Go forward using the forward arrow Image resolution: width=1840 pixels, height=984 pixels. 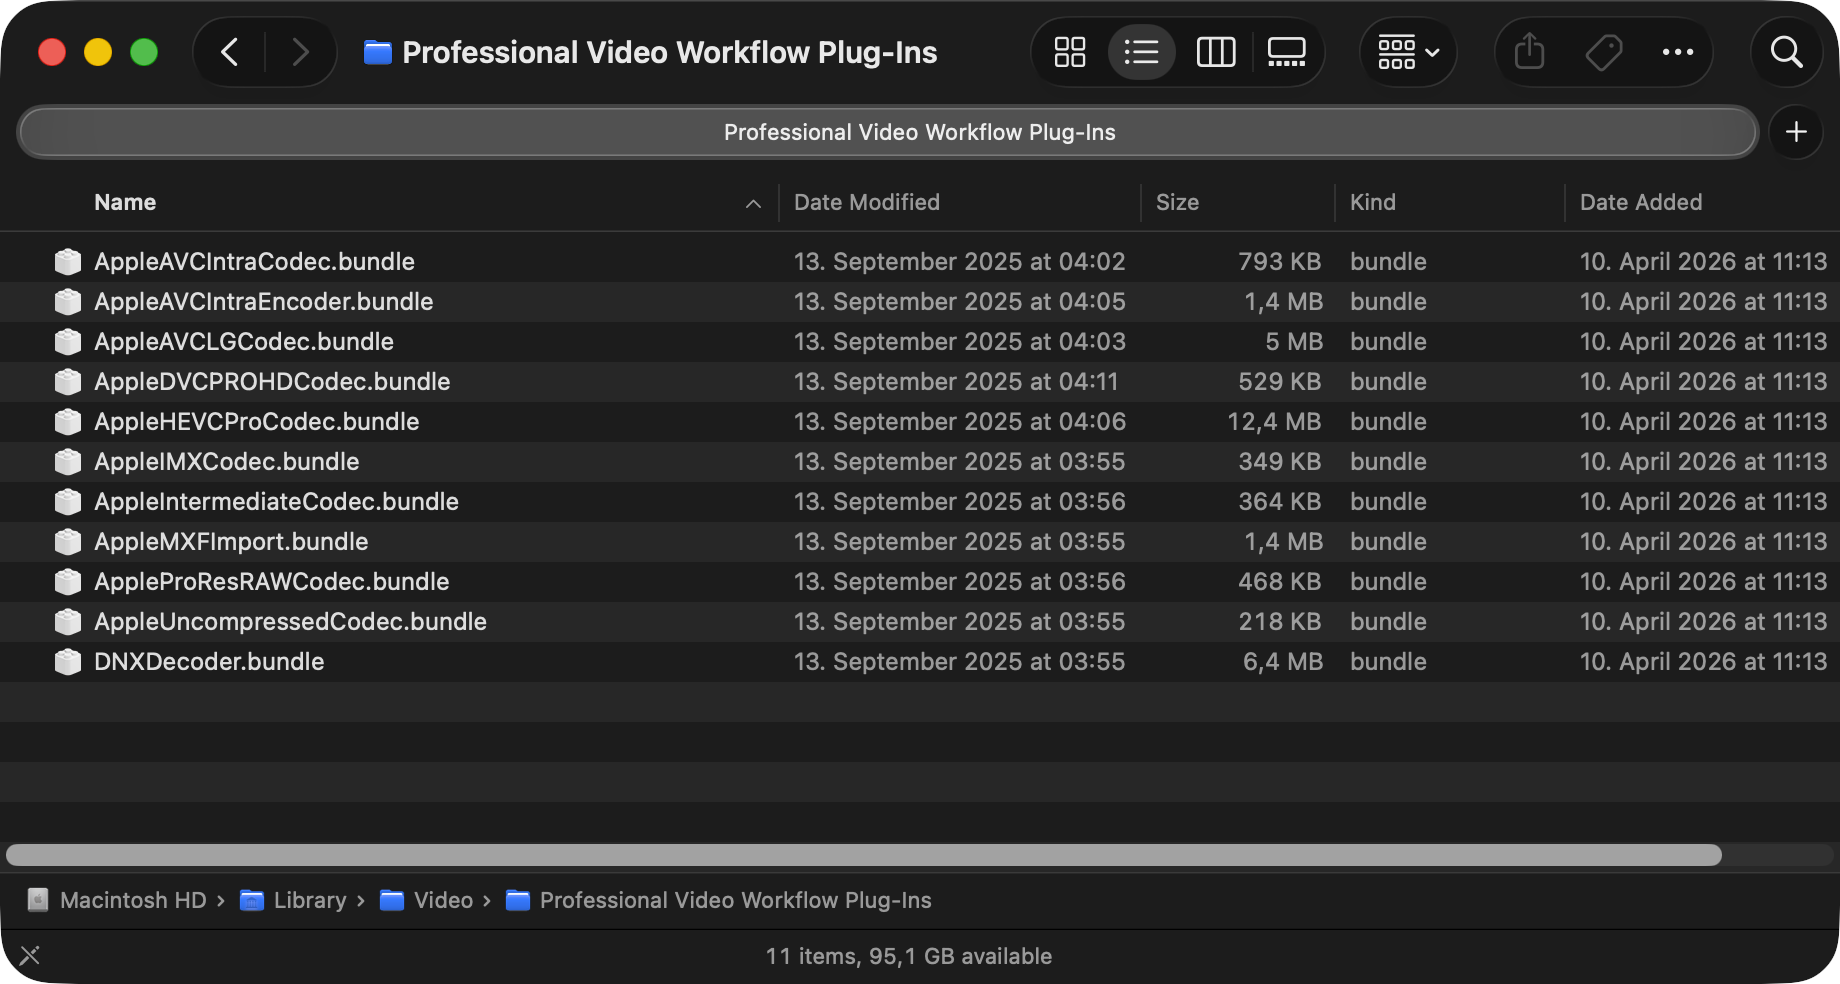(x=300, y=52)
